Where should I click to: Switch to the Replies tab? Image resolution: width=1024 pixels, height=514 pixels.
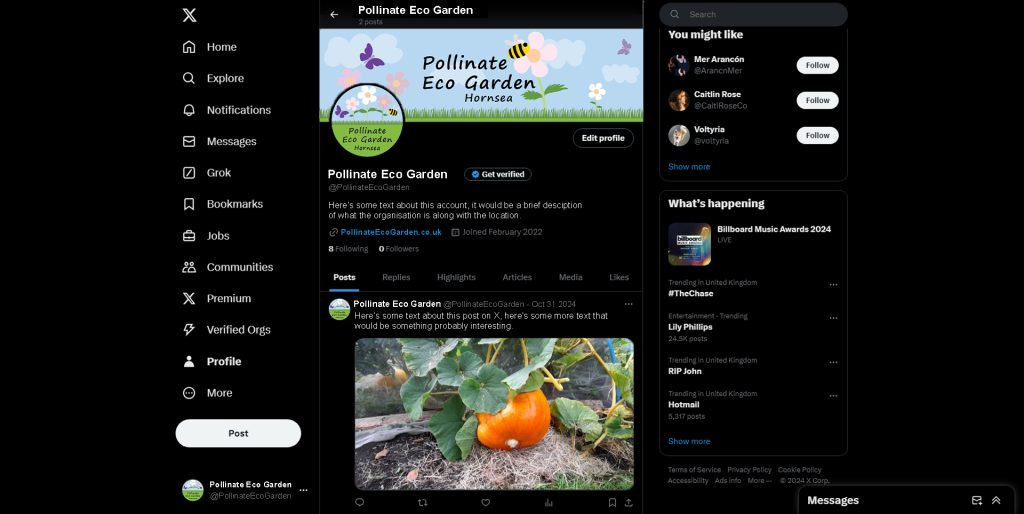[x=396, y=277]
